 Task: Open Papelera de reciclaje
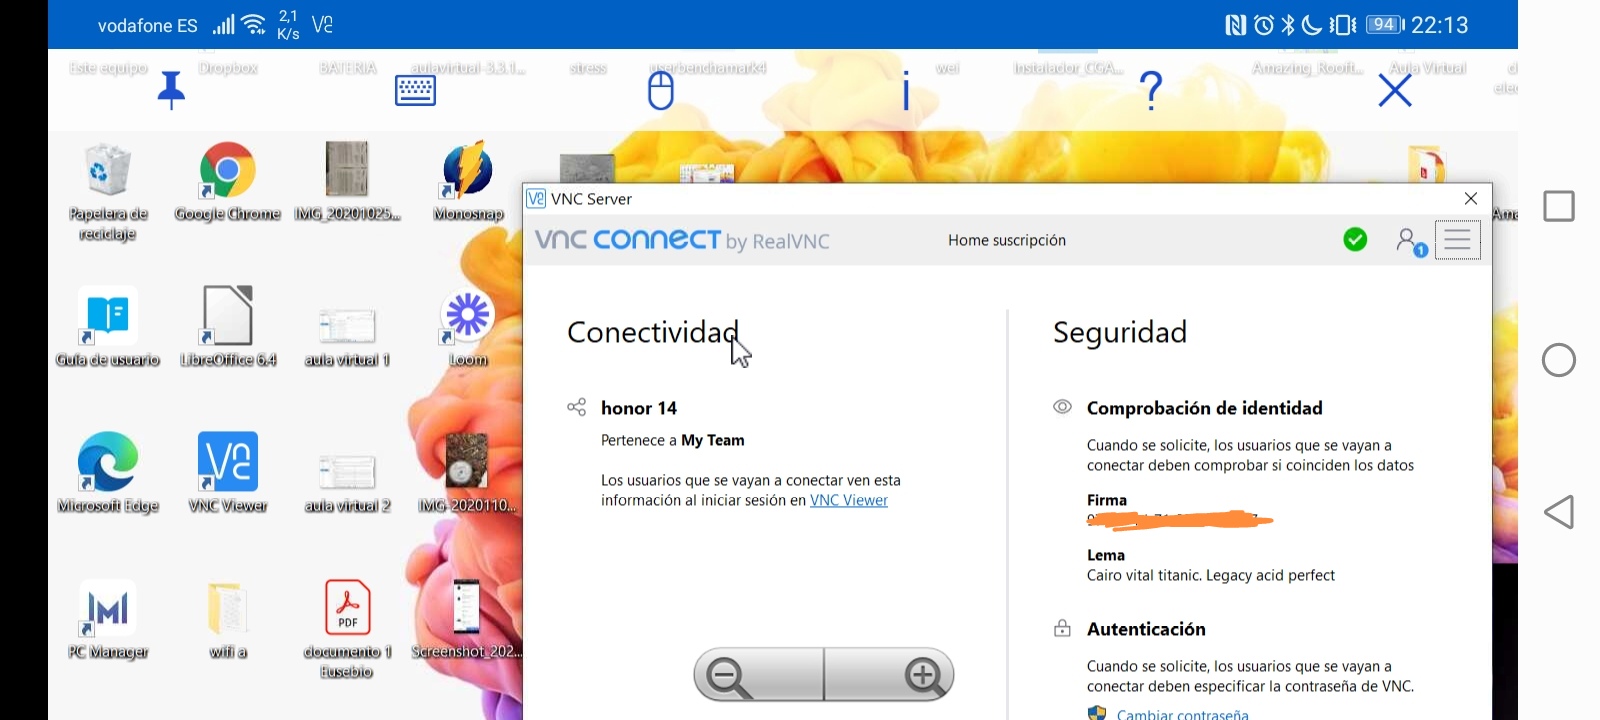pos(108,192)
